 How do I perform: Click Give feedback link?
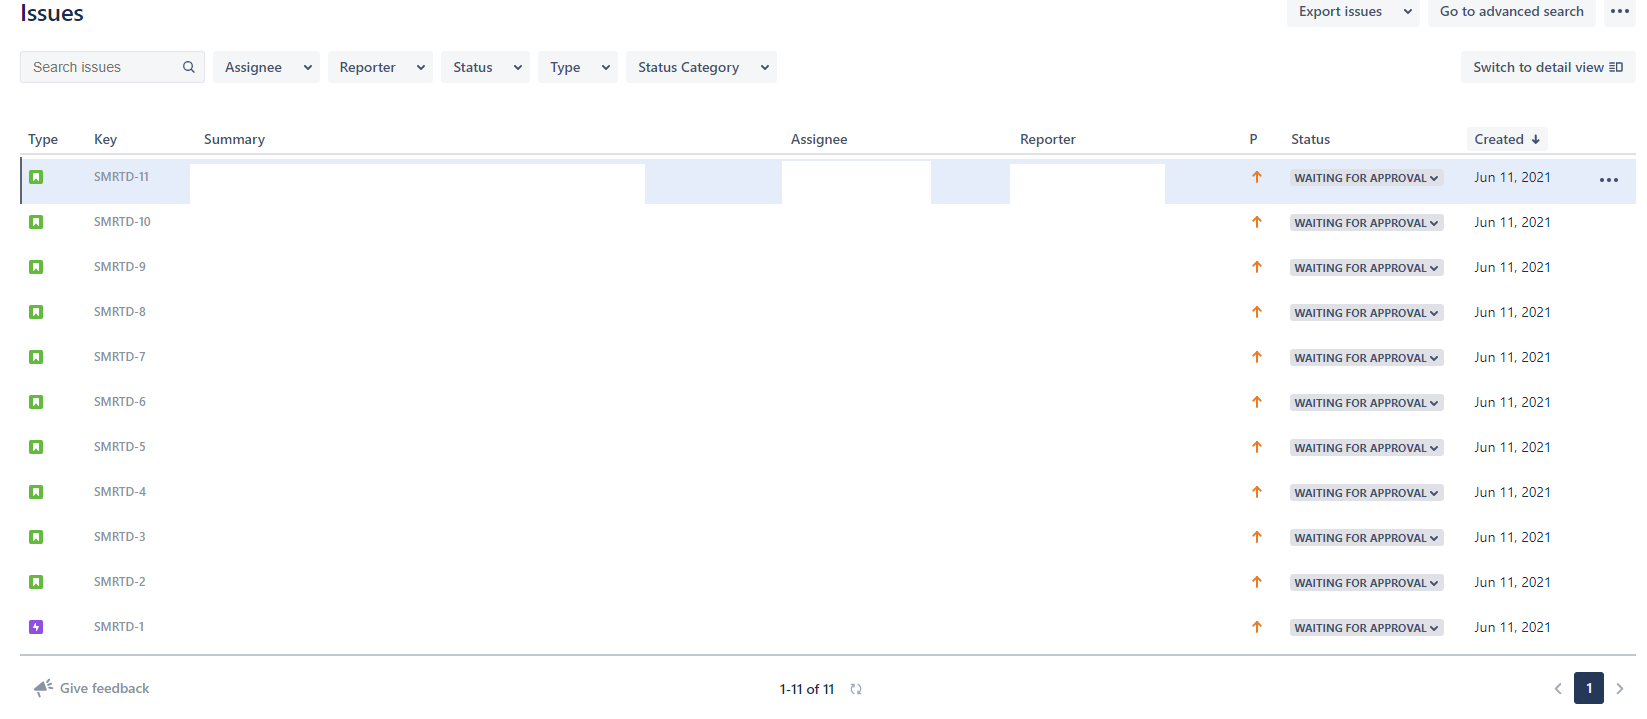pyautogui.click(x=92, y=688)
